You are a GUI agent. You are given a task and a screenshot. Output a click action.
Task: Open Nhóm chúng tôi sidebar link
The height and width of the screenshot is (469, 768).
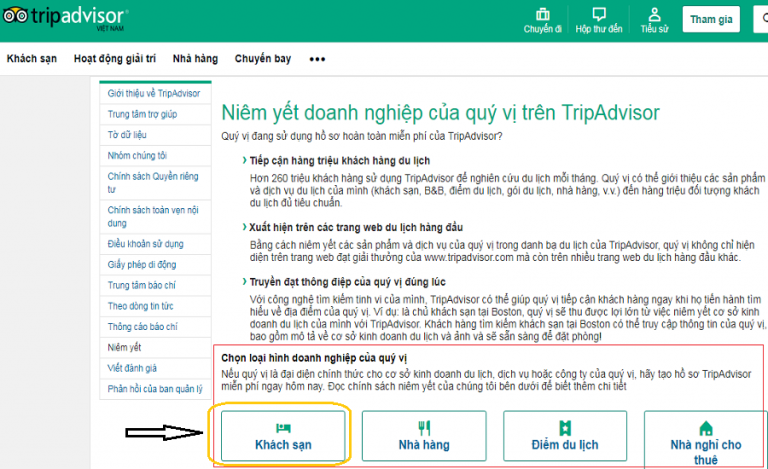click(137, 156)
